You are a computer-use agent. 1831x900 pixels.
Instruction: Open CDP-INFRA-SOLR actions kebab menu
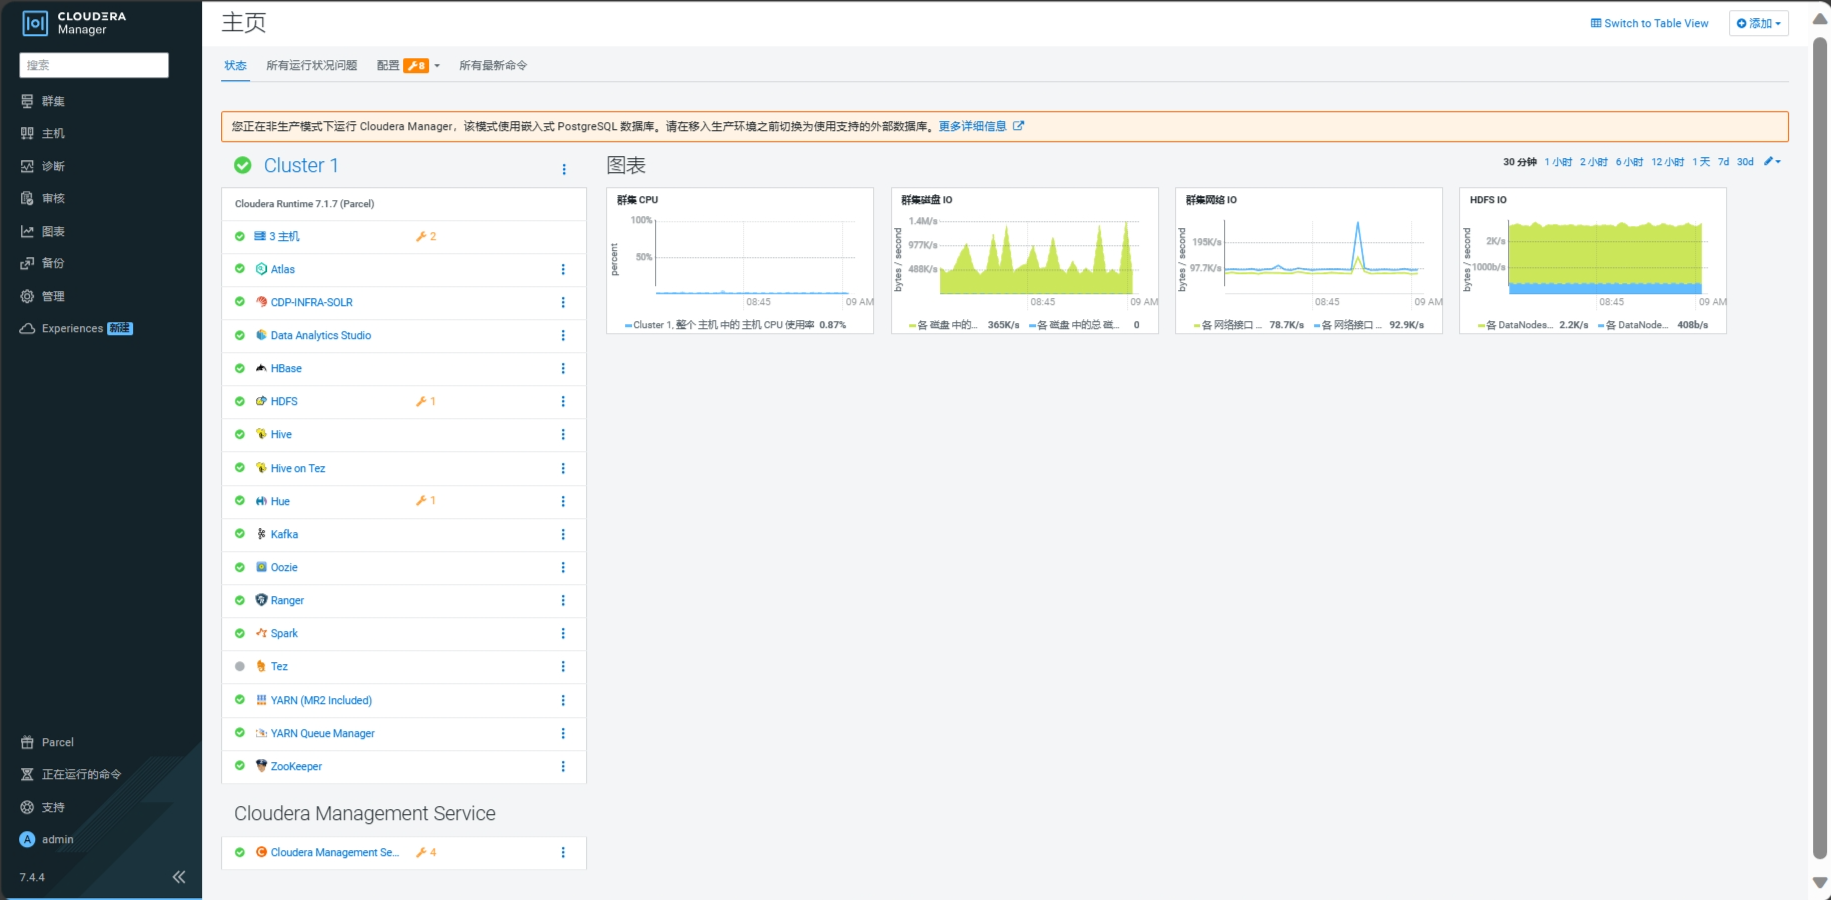[x=563, y=302]
